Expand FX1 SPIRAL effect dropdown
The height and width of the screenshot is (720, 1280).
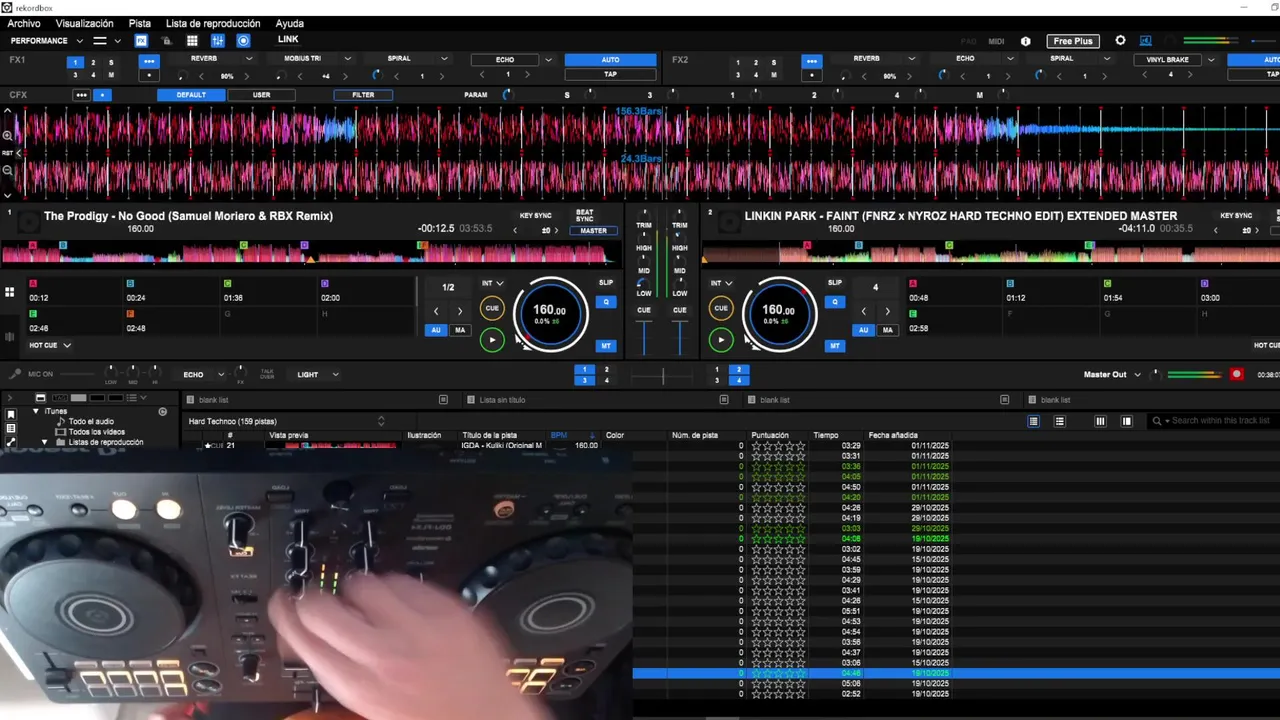(x=446, y=59)
